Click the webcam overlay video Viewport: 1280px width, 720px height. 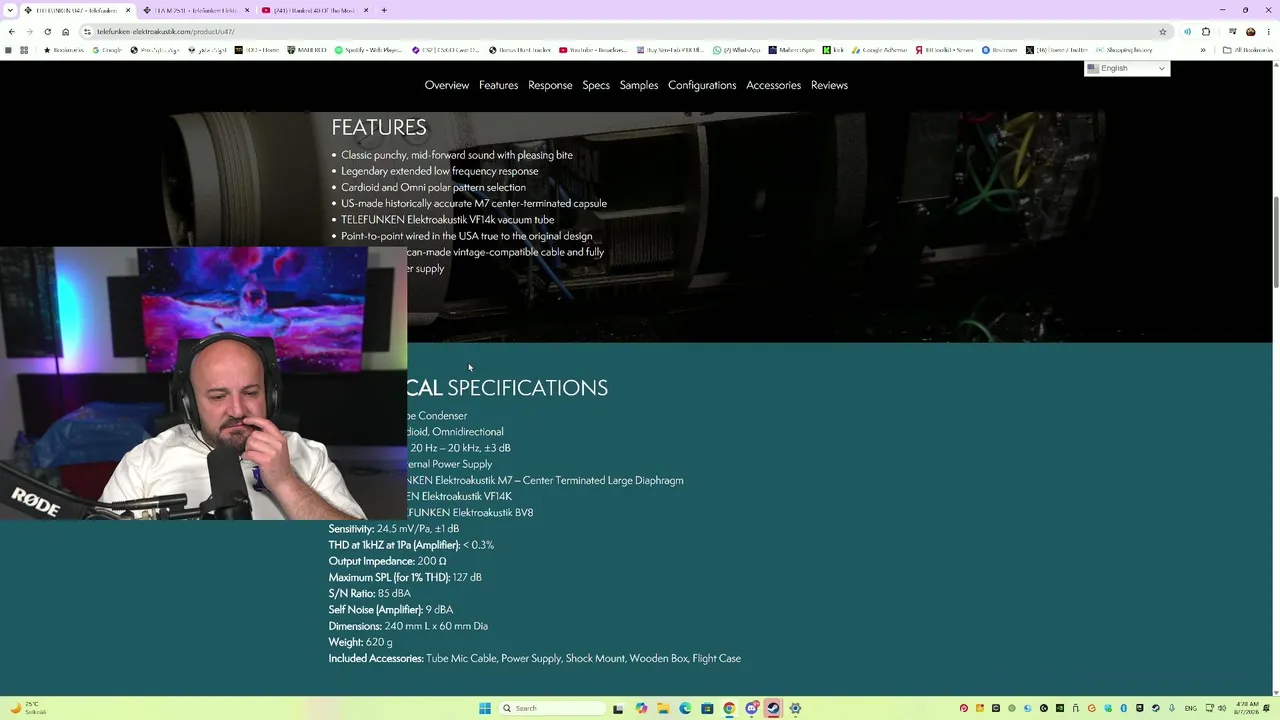[203, 383]
